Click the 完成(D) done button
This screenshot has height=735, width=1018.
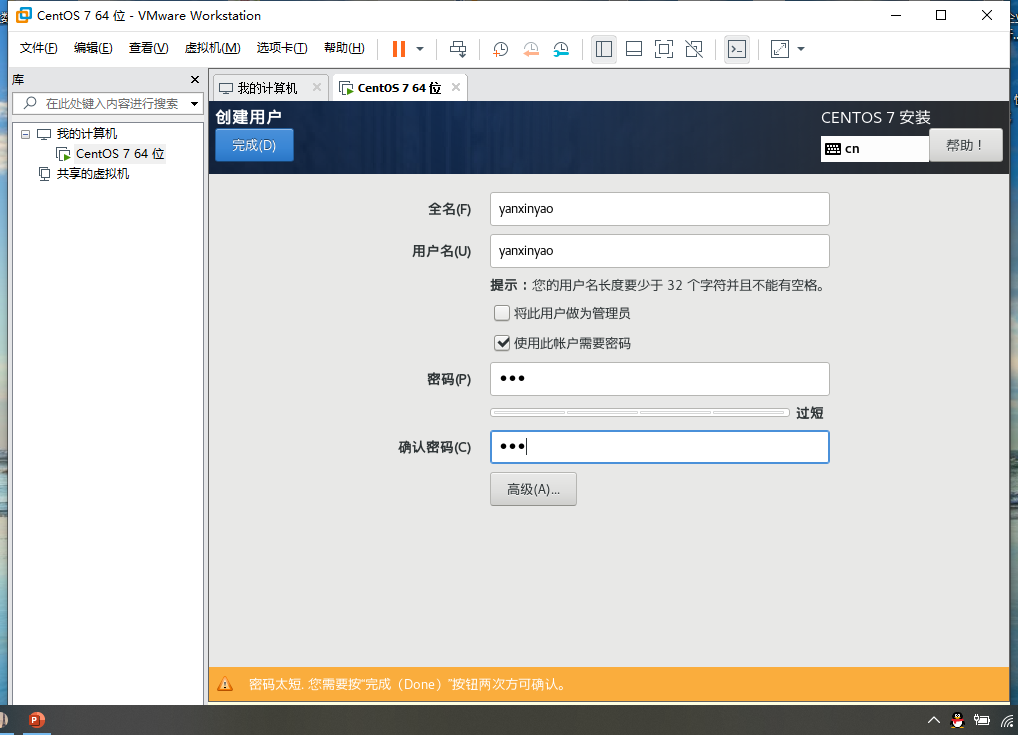(x=254, y=145)
